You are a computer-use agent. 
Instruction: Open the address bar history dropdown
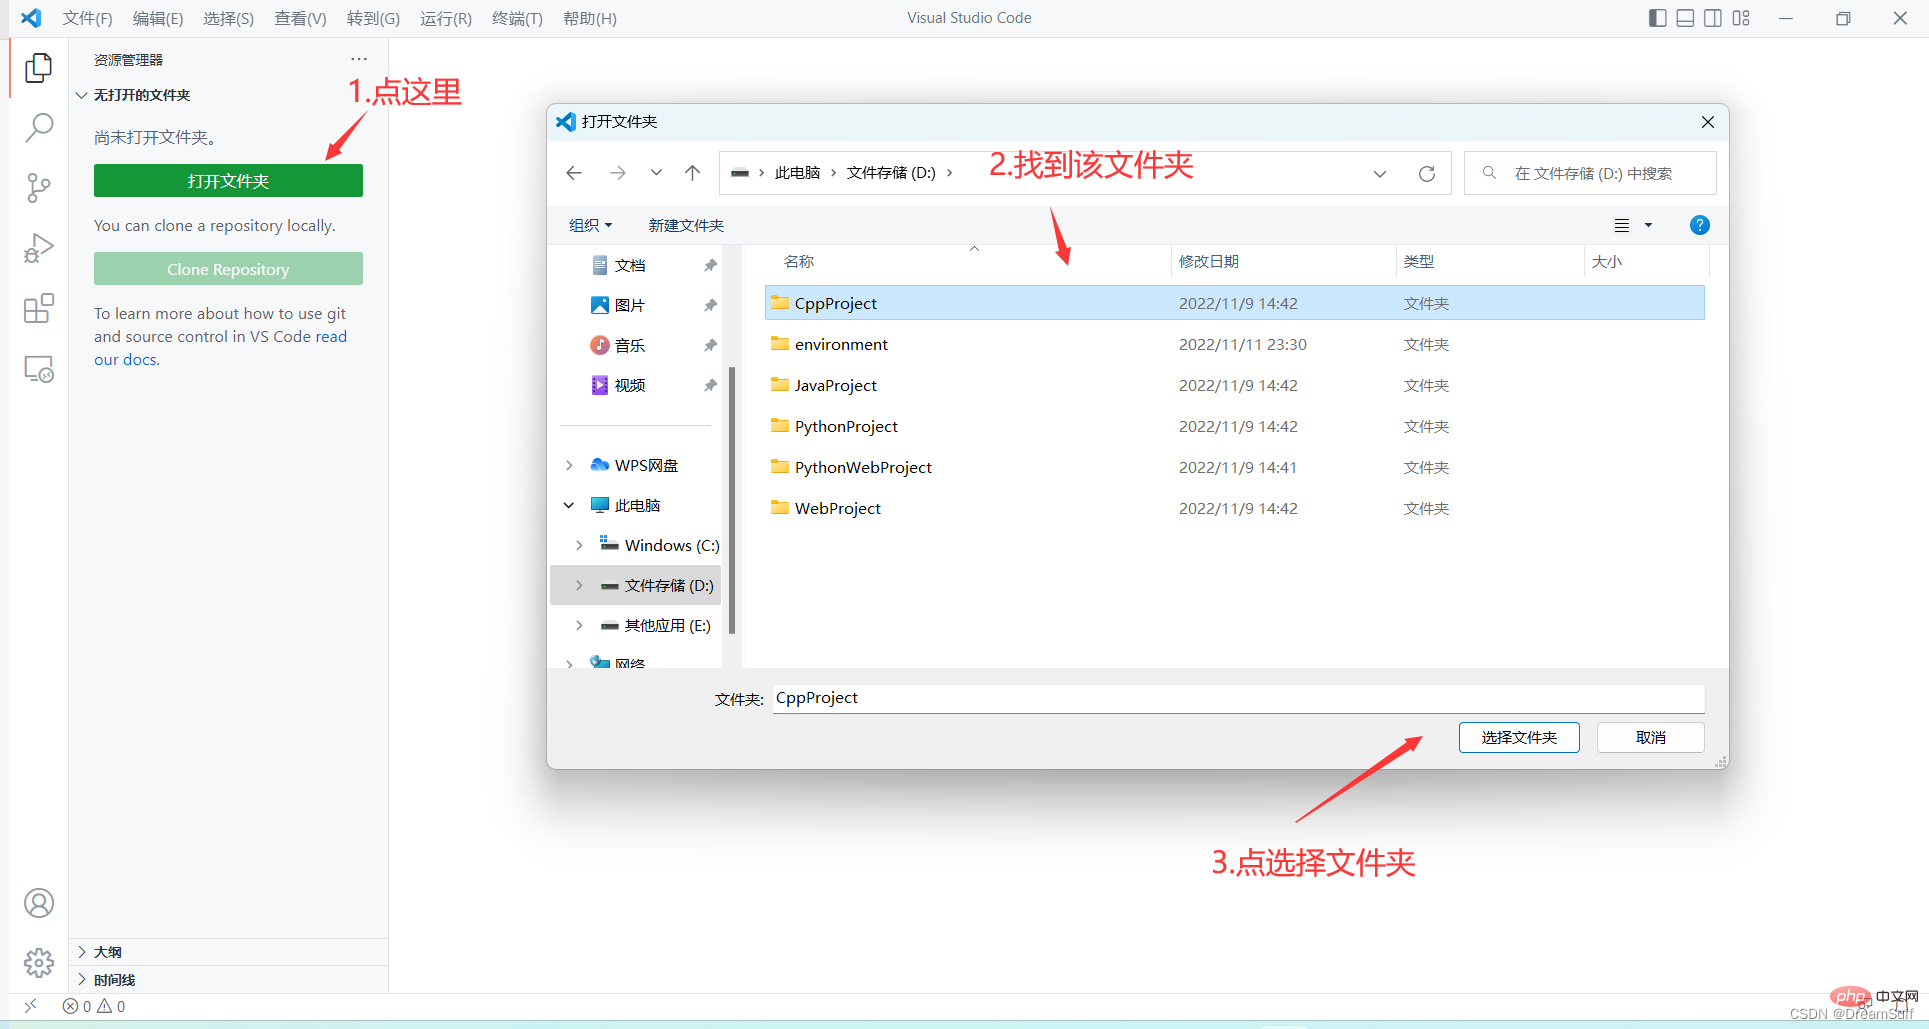pyautogui.click(x=1380, y=172)
